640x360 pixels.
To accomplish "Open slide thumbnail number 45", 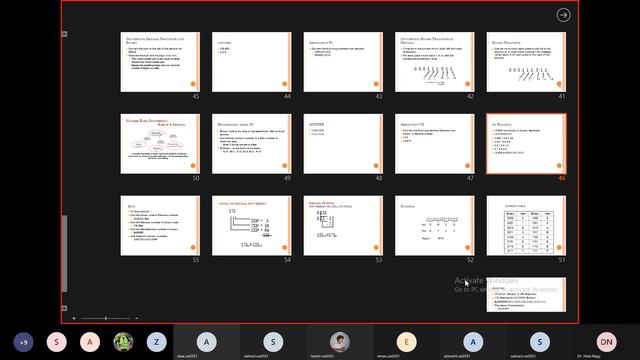I will pos(160,62).
